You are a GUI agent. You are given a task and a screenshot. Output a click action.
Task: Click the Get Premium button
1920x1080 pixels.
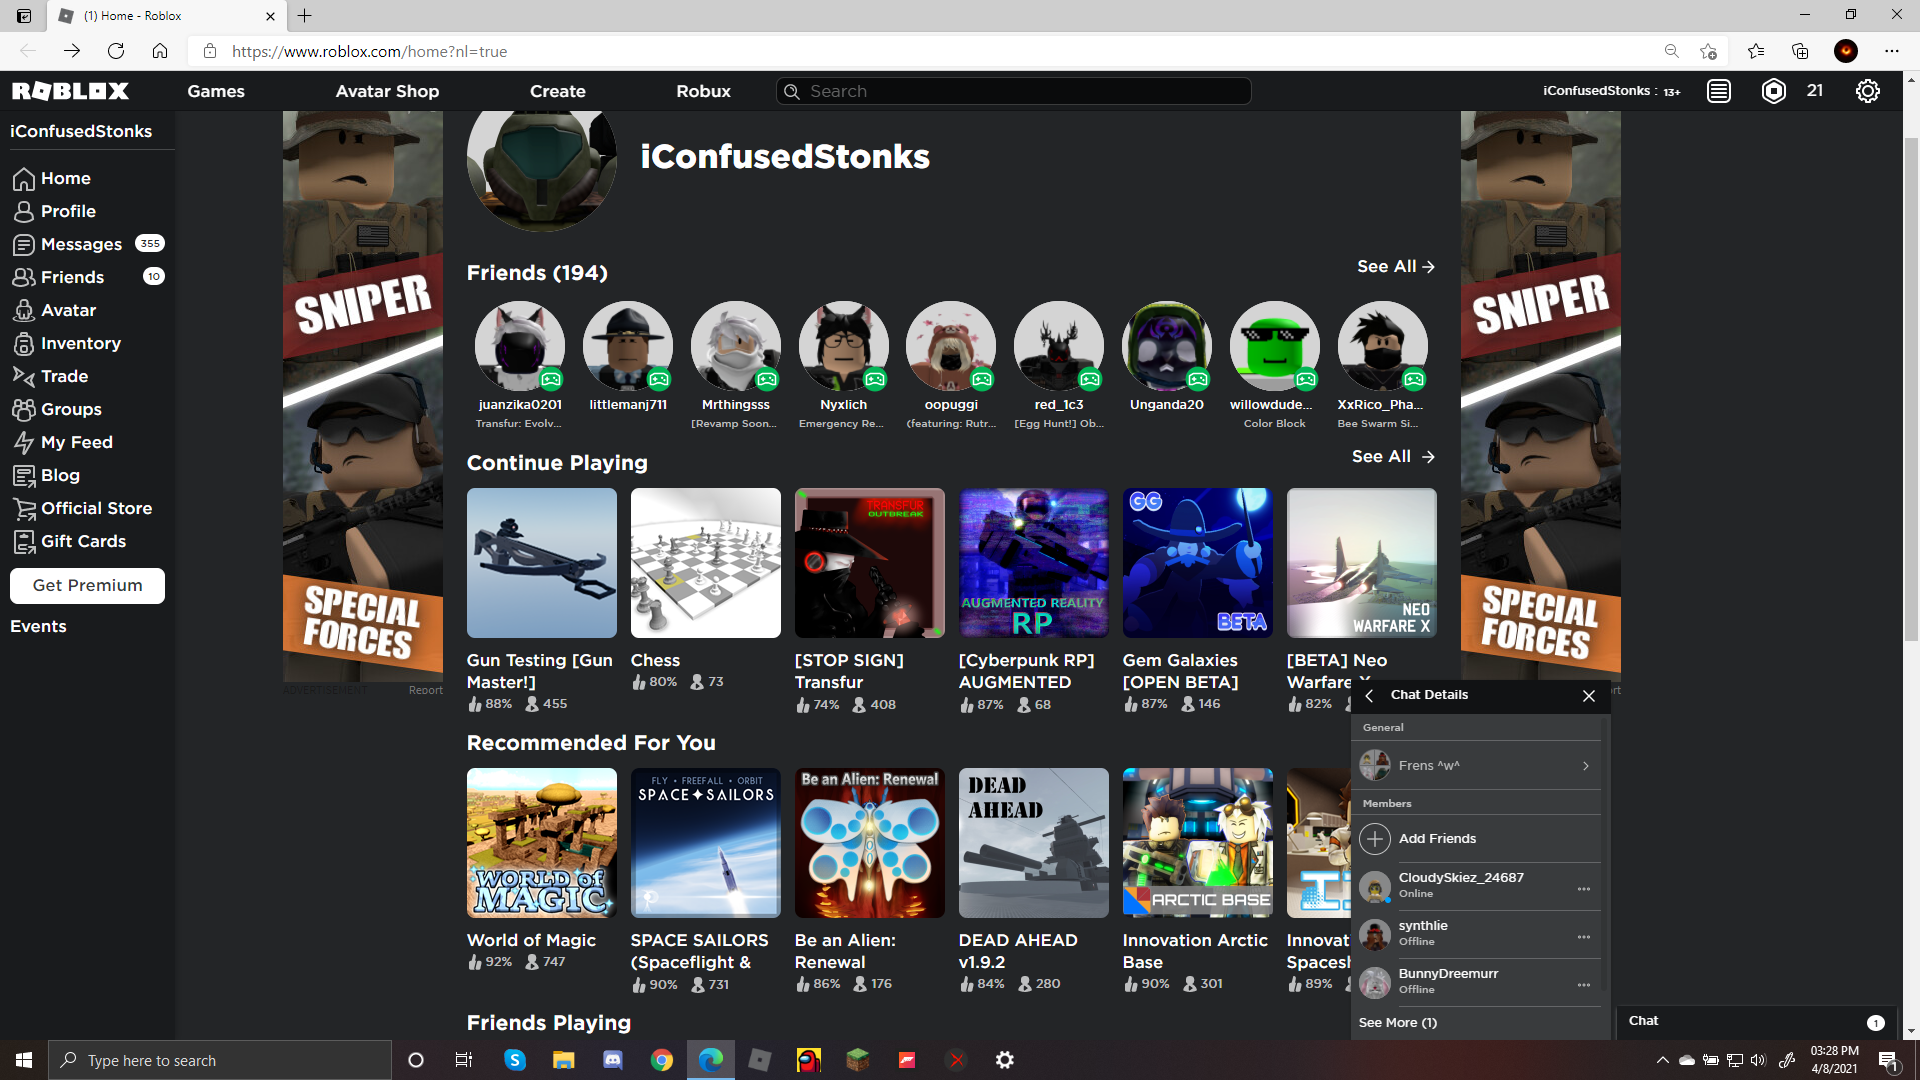[87, 585]
